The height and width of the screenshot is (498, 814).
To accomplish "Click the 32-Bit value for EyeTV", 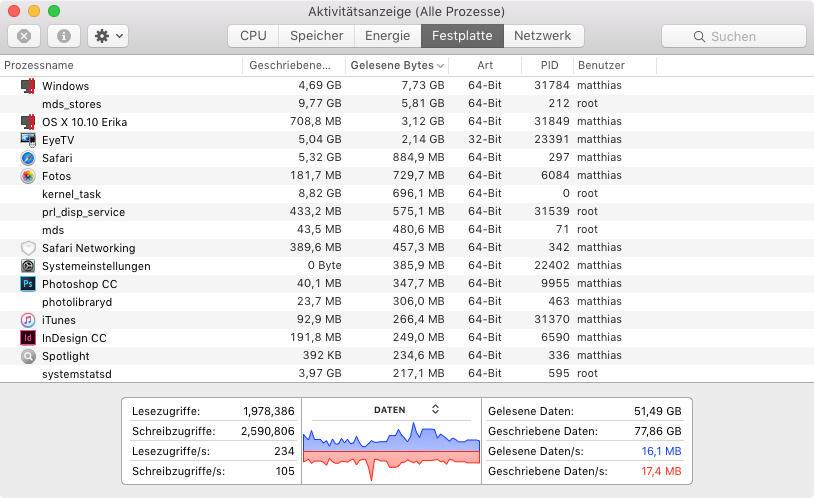I will click(485, 139).
